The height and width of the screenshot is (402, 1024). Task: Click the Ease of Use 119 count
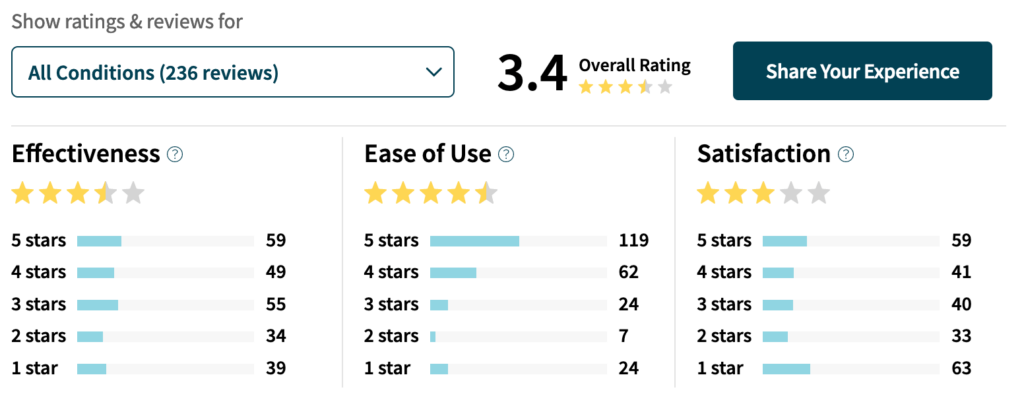click(633, 240)
